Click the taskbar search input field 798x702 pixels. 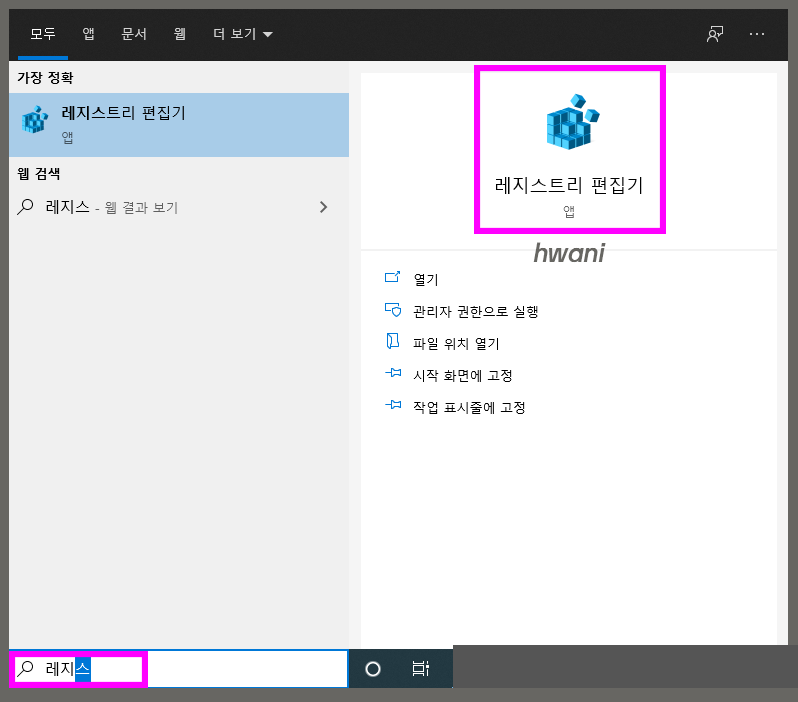(179, 669)
